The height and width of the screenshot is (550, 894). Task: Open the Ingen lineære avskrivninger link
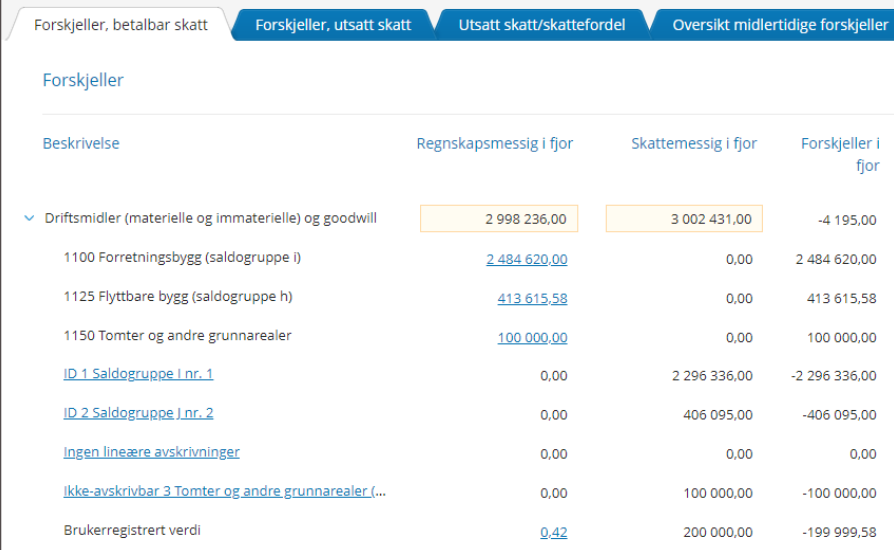151,452
